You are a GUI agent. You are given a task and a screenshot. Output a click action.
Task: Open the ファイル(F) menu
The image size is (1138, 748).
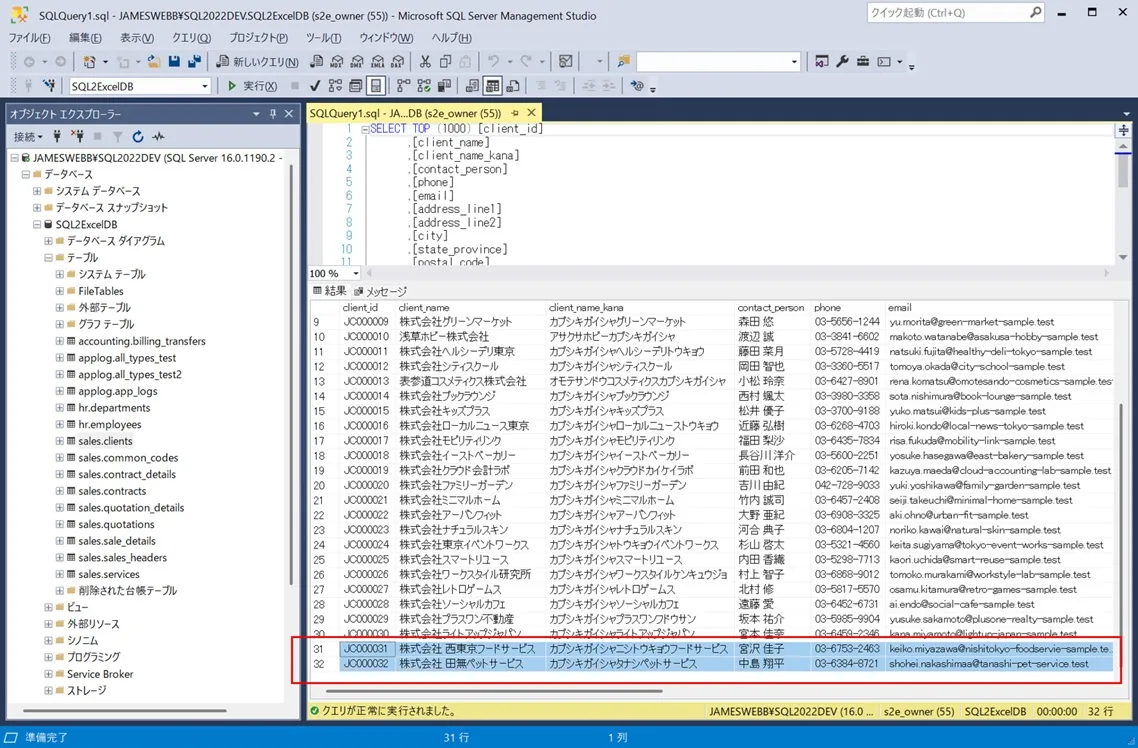[x=30, y=38]
